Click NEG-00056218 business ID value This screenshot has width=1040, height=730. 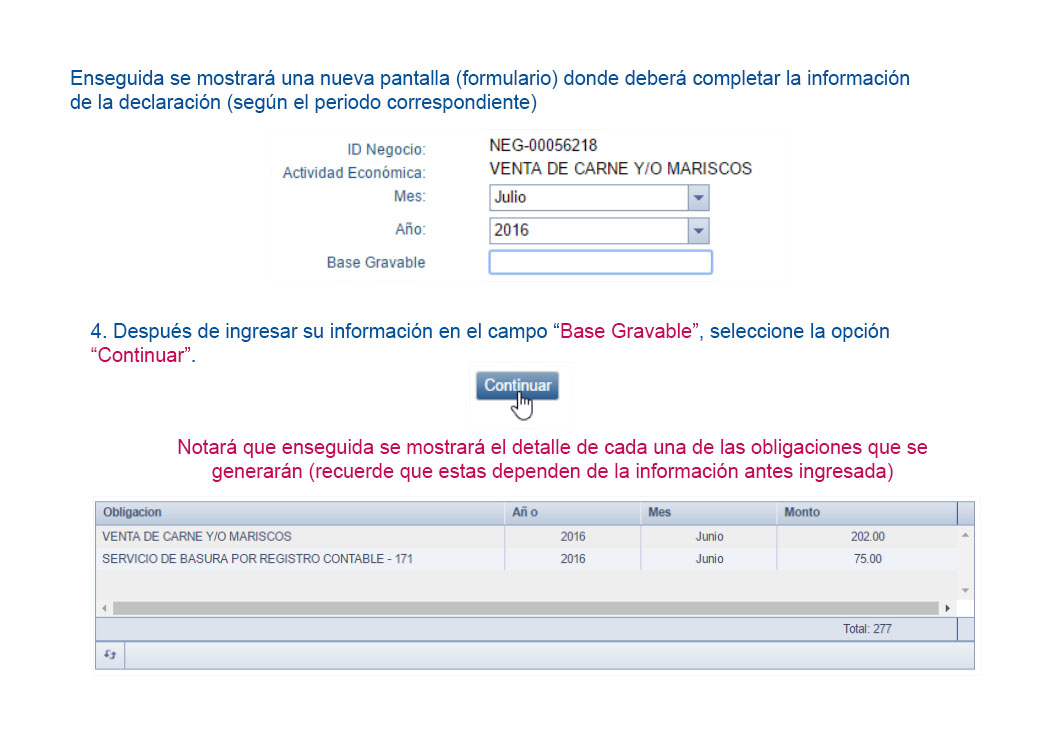point(543,145)
